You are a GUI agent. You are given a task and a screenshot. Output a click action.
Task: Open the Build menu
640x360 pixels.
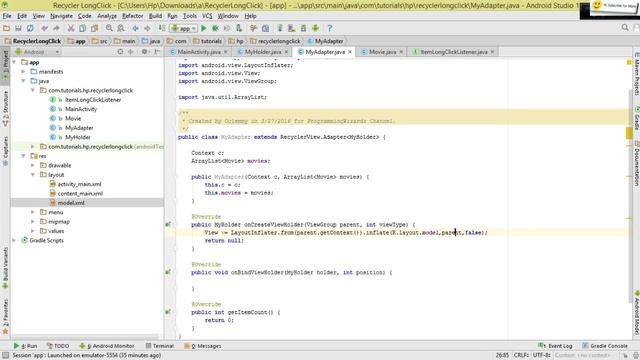(155, 16)
